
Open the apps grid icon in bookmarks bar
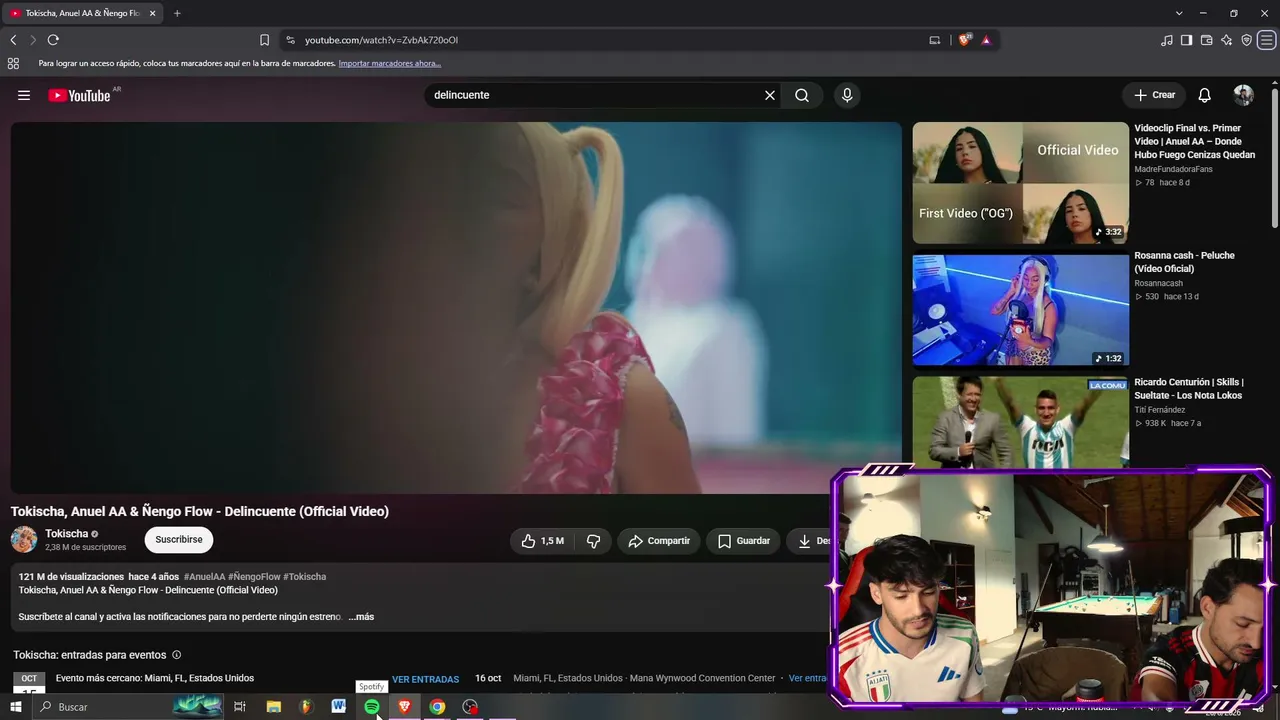13,63
